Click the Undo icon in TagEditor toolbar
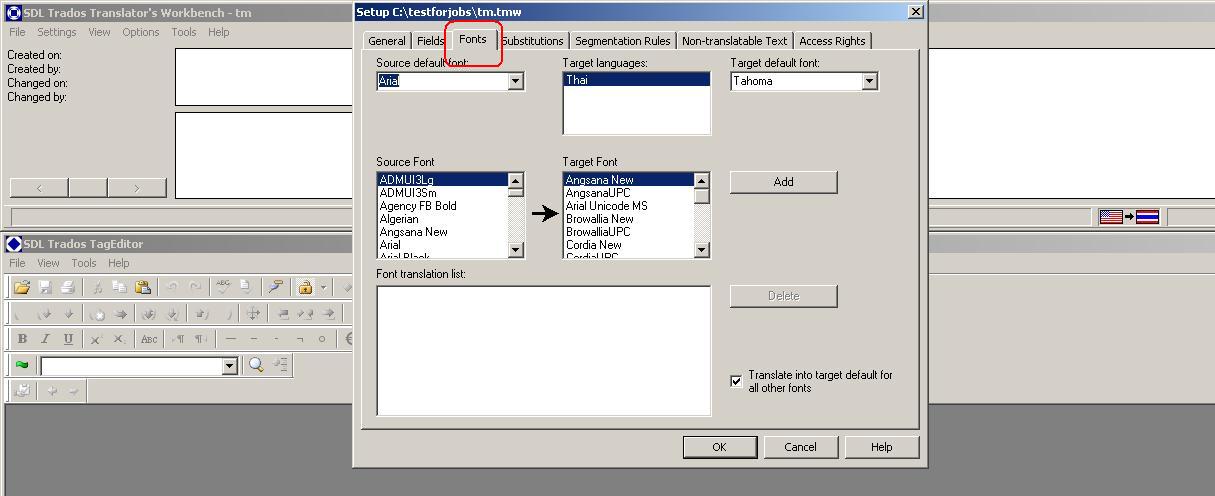This screenshot has height=496, width=1215. (172, 286)
